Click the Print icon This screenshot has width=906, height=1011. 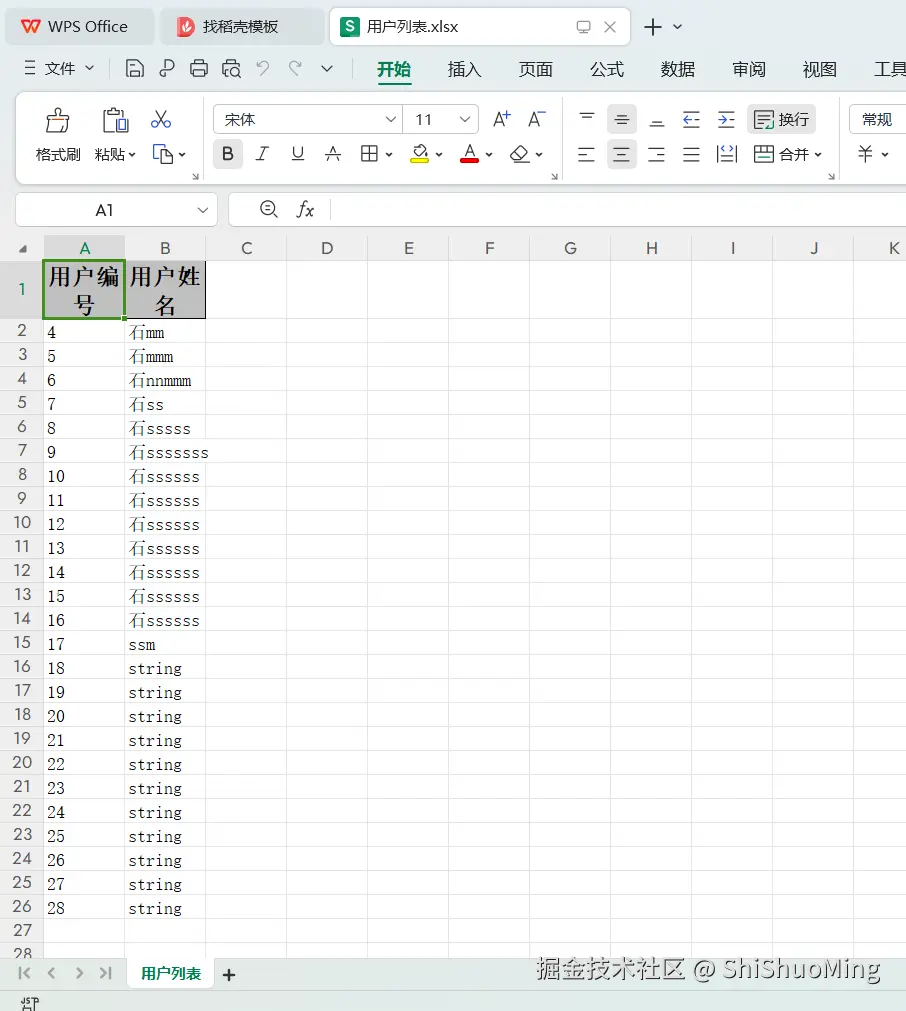pyautogui.click(x=199, y=68)
